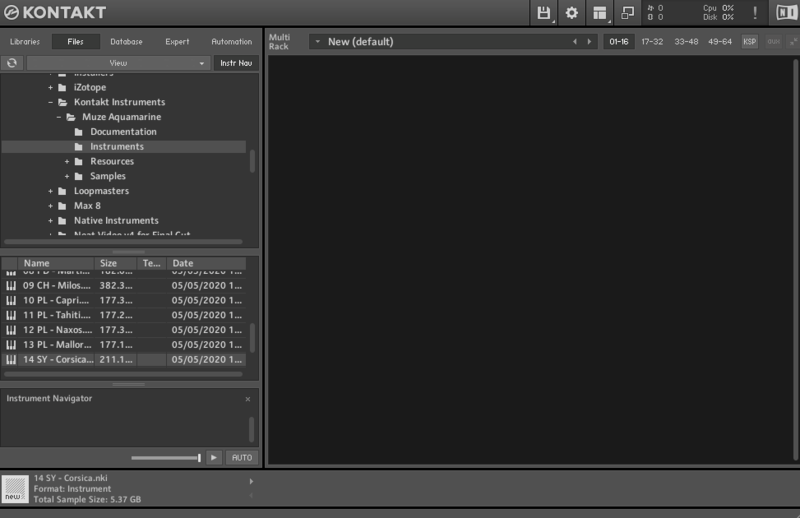
Task: Click the folder tree vertical scrollbar
Action: (x=252, y=161)
